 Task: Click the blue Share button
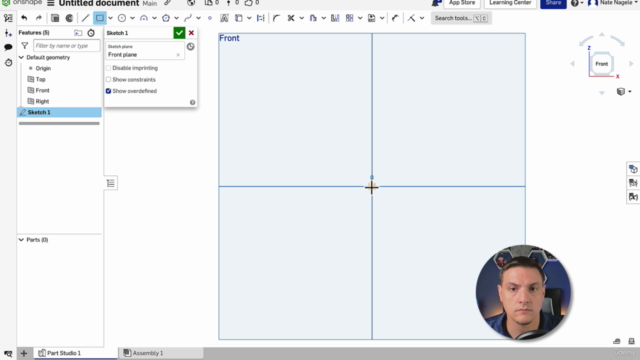tap(553, 3)
